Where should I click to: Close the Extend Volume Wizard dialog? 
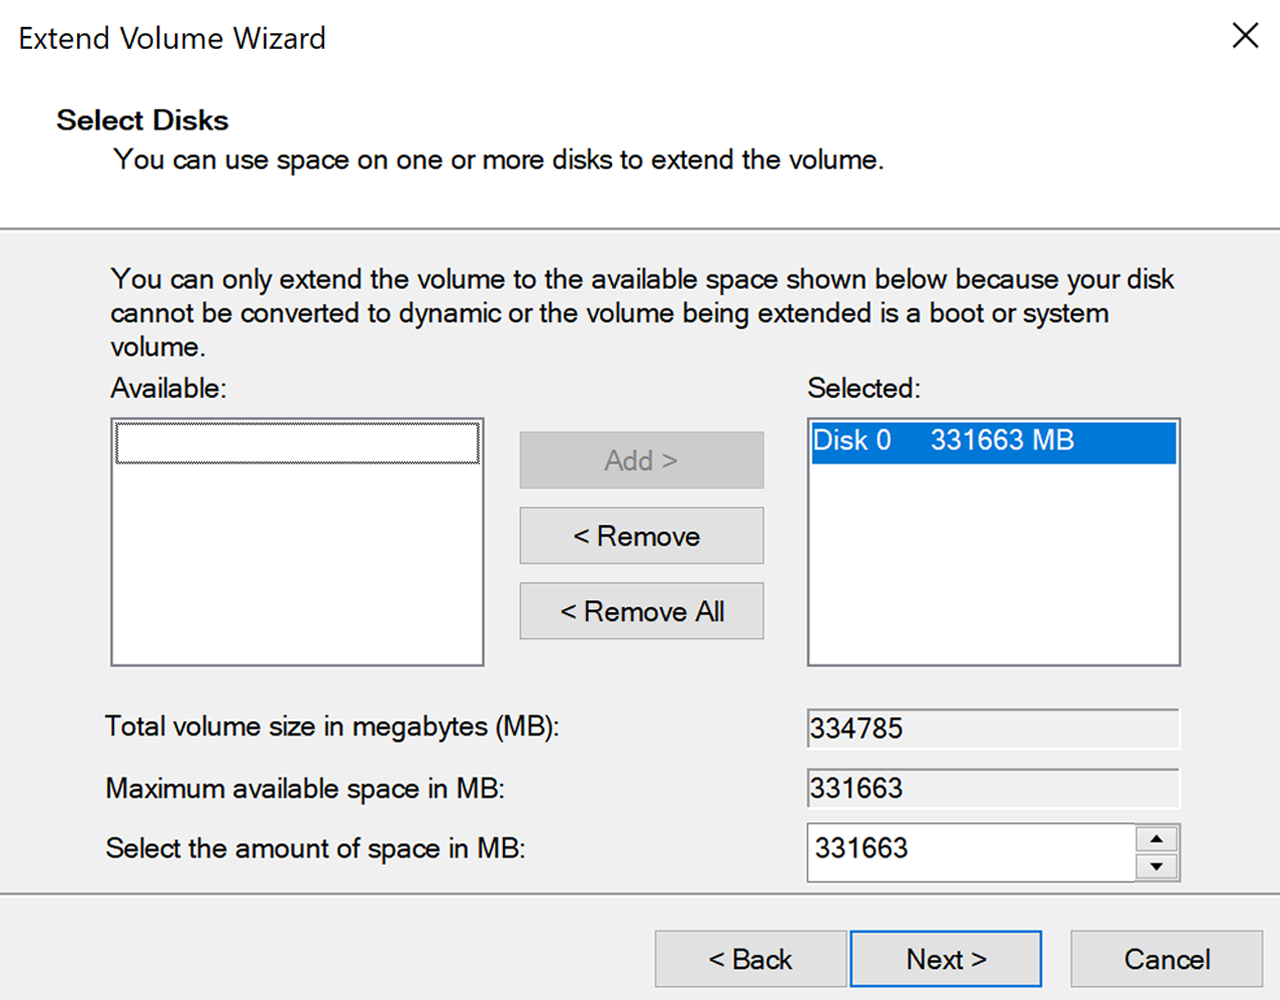point(1245,36)
